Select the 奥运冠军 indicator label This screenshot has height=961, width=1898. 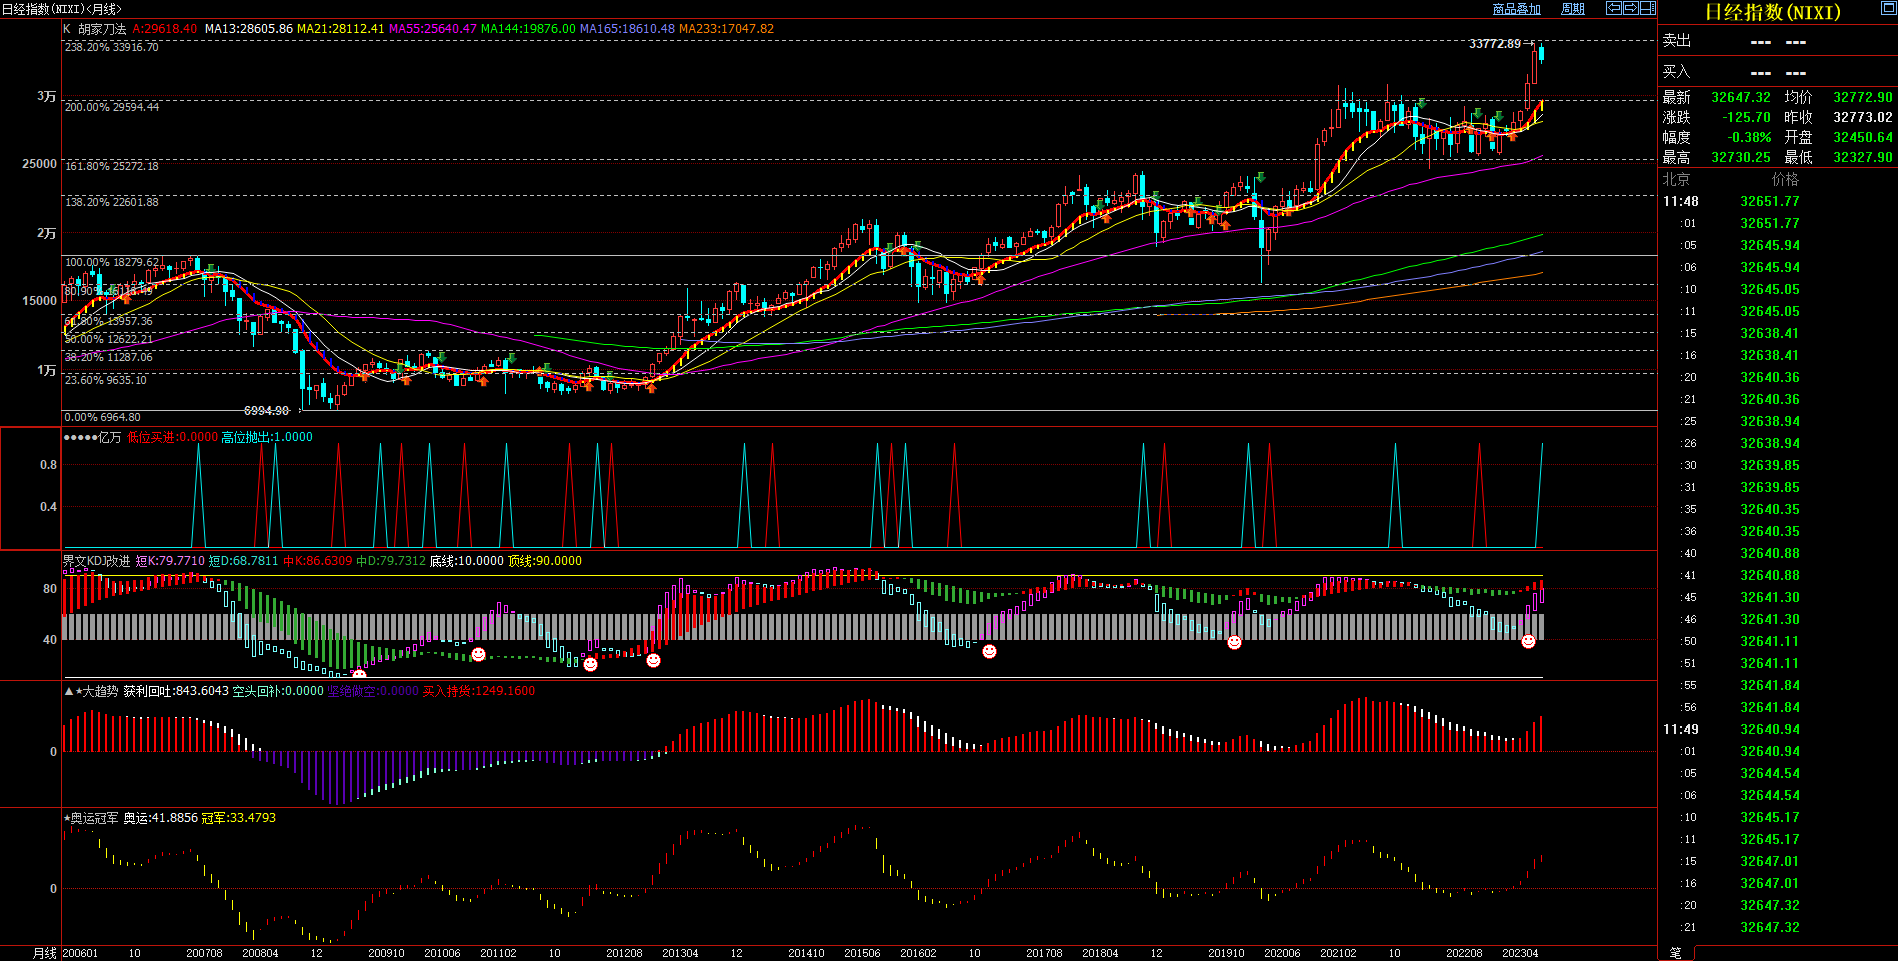94,818
